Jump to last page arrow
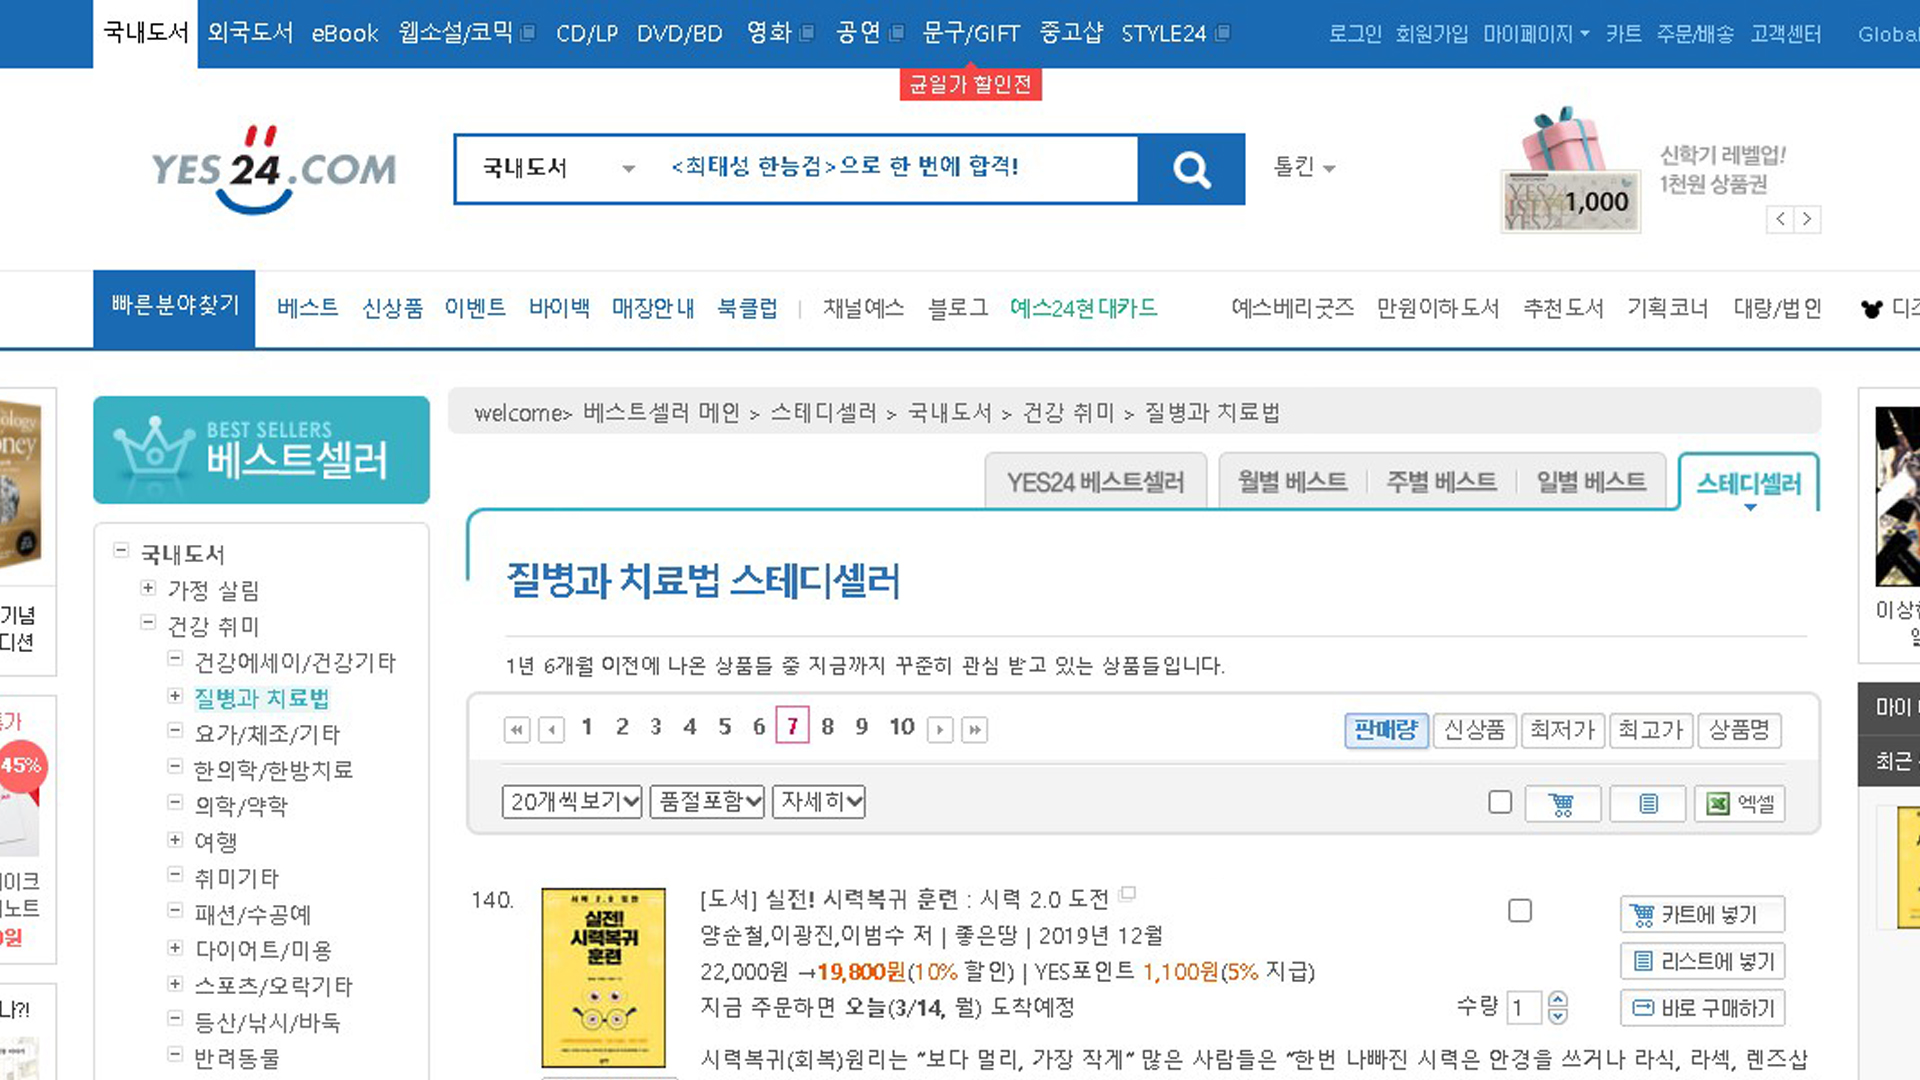This screenshot has height=1080, width=1920. pos(975,730)
